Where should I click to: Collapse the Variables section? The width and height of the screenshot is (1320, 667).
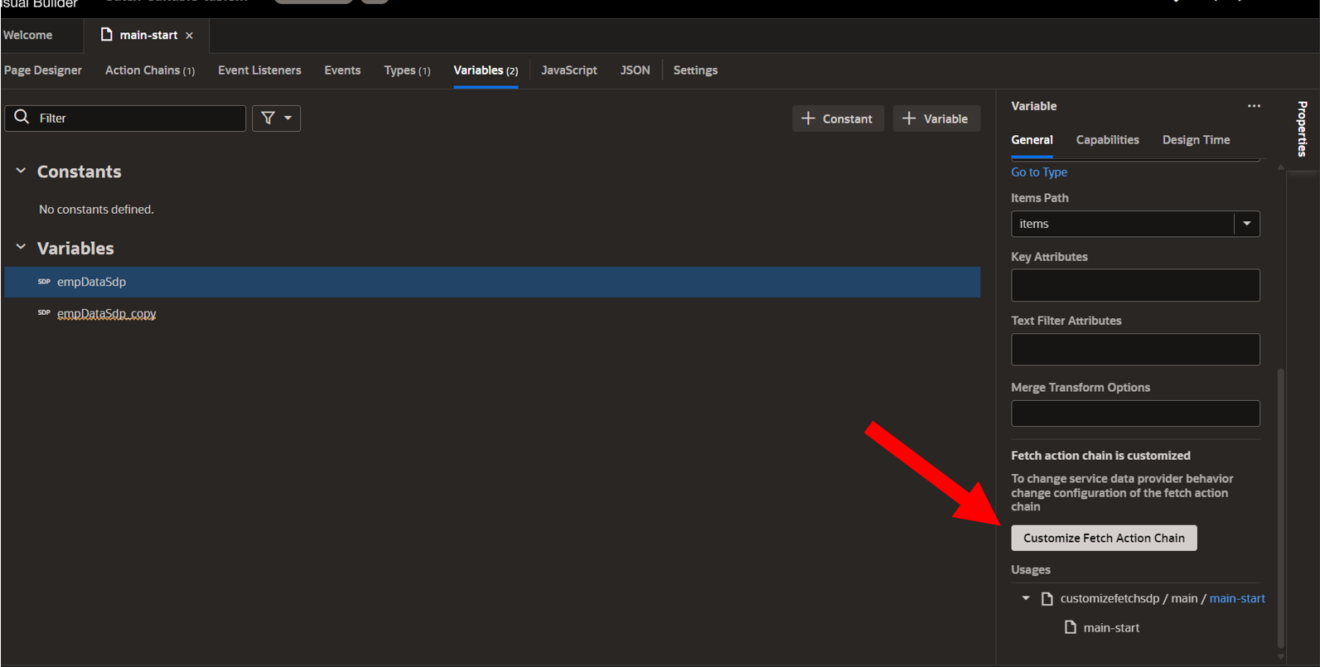click(21, 248)
